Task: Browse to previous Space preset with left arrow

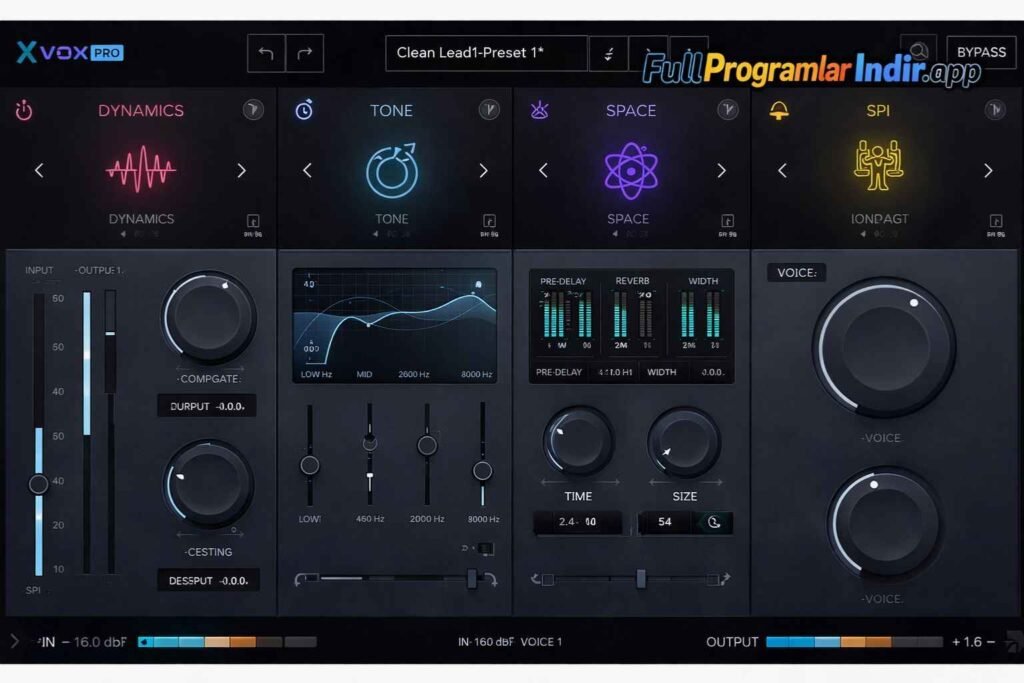Action: tap(541, 171)
